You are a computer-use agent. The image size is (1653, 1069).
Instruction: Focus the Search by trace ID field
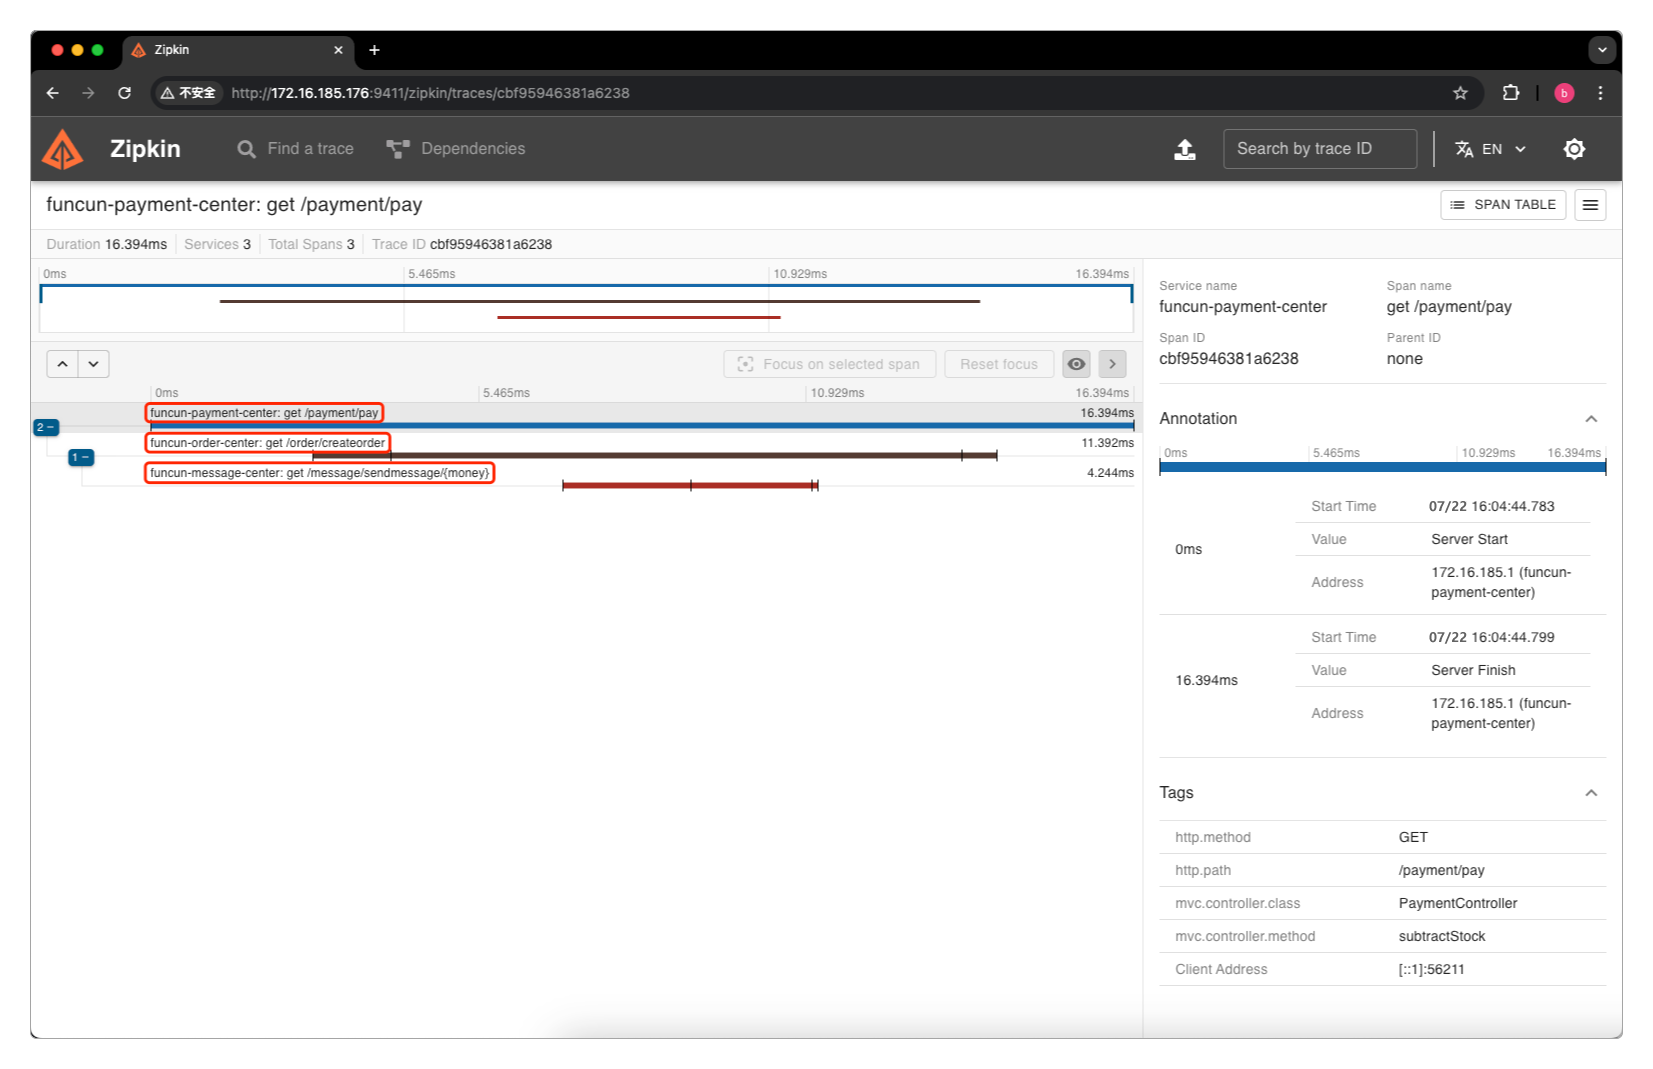pyautogui.click(x=1320, y=149)
